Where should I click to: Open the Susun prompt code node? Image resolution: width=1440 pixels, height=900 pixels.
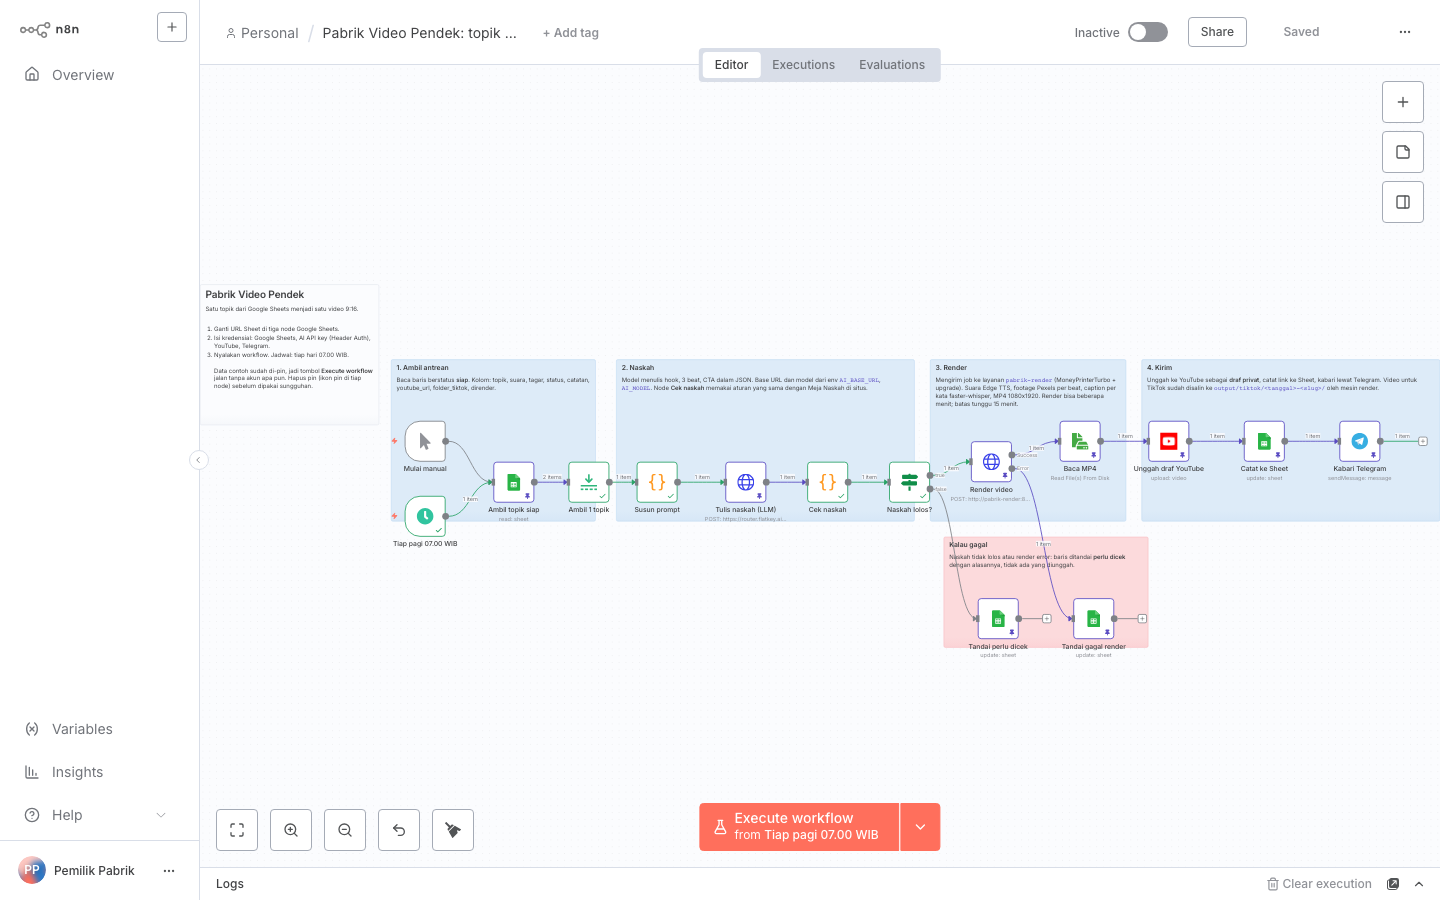657,482
